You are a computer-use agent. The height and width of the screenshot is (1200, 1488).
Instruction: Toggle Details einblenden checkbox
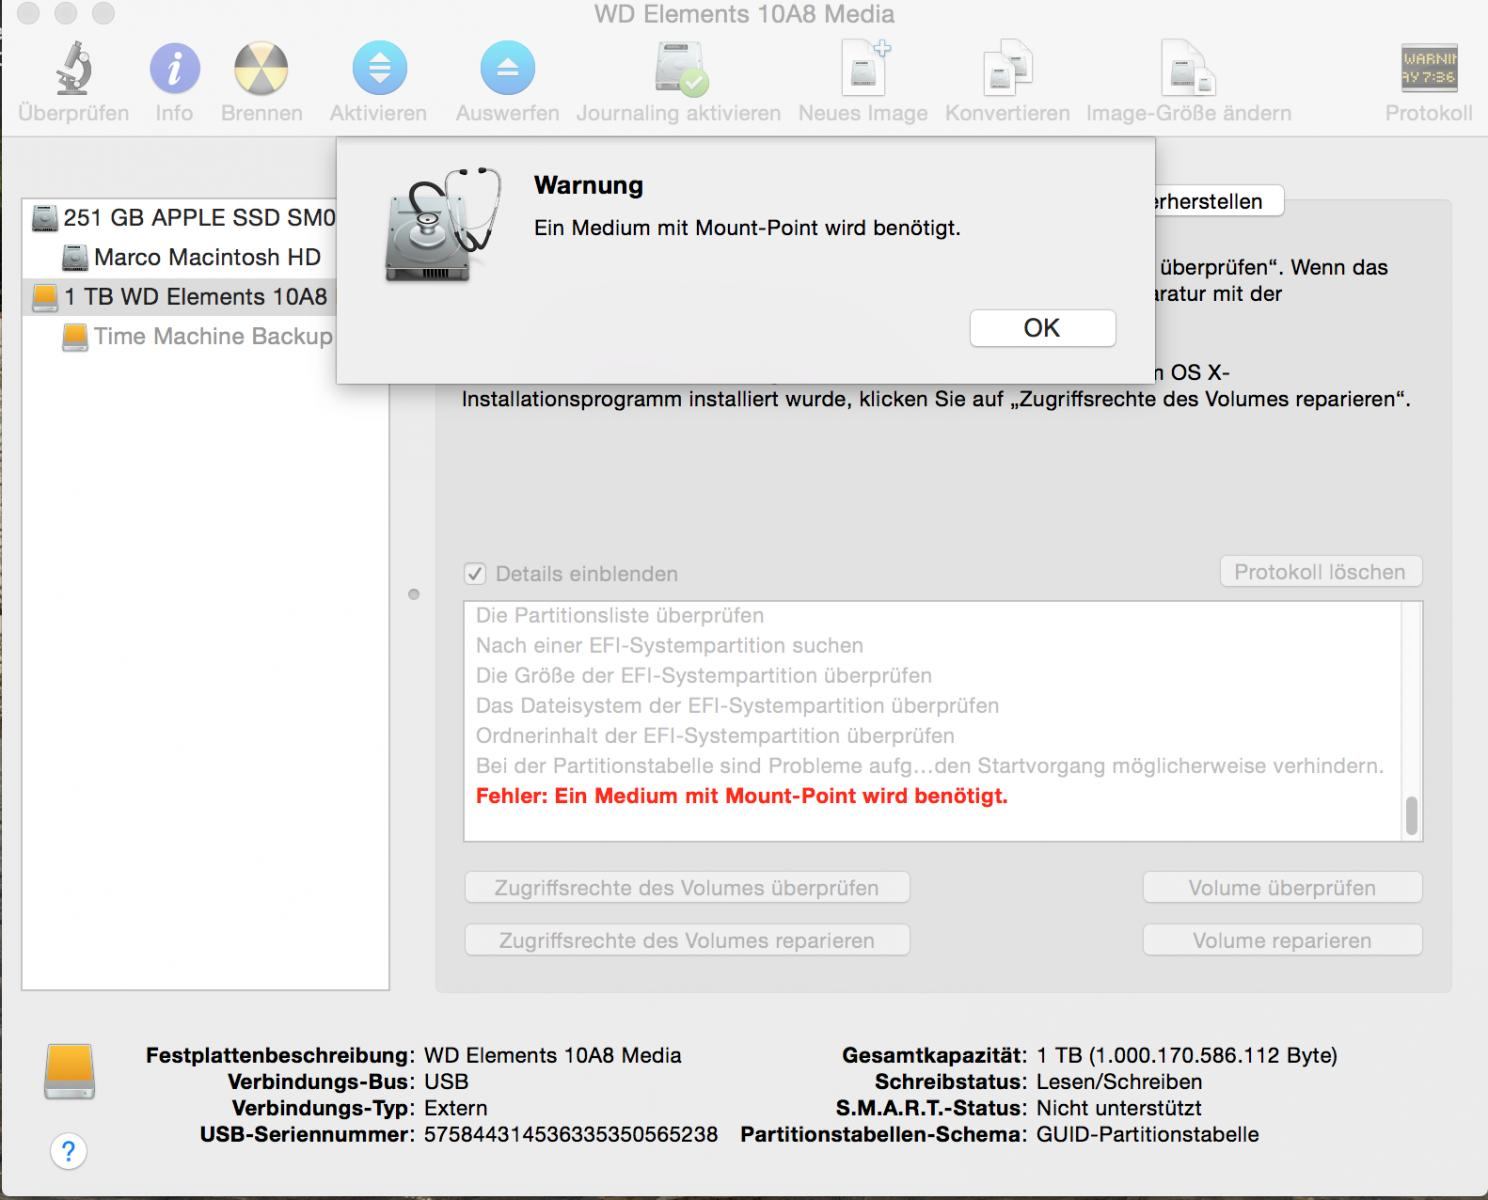click(475, 574)
